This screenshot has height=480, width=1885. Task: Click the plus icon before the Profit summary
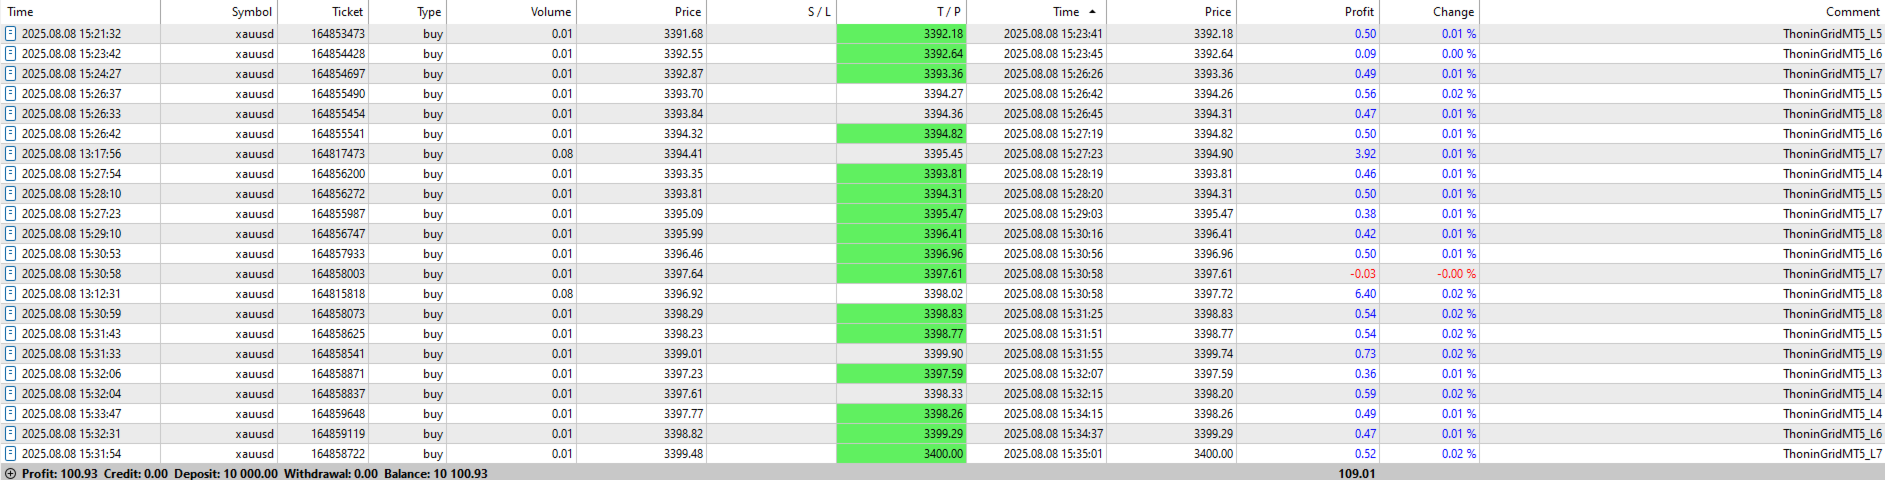click(11, 473)
